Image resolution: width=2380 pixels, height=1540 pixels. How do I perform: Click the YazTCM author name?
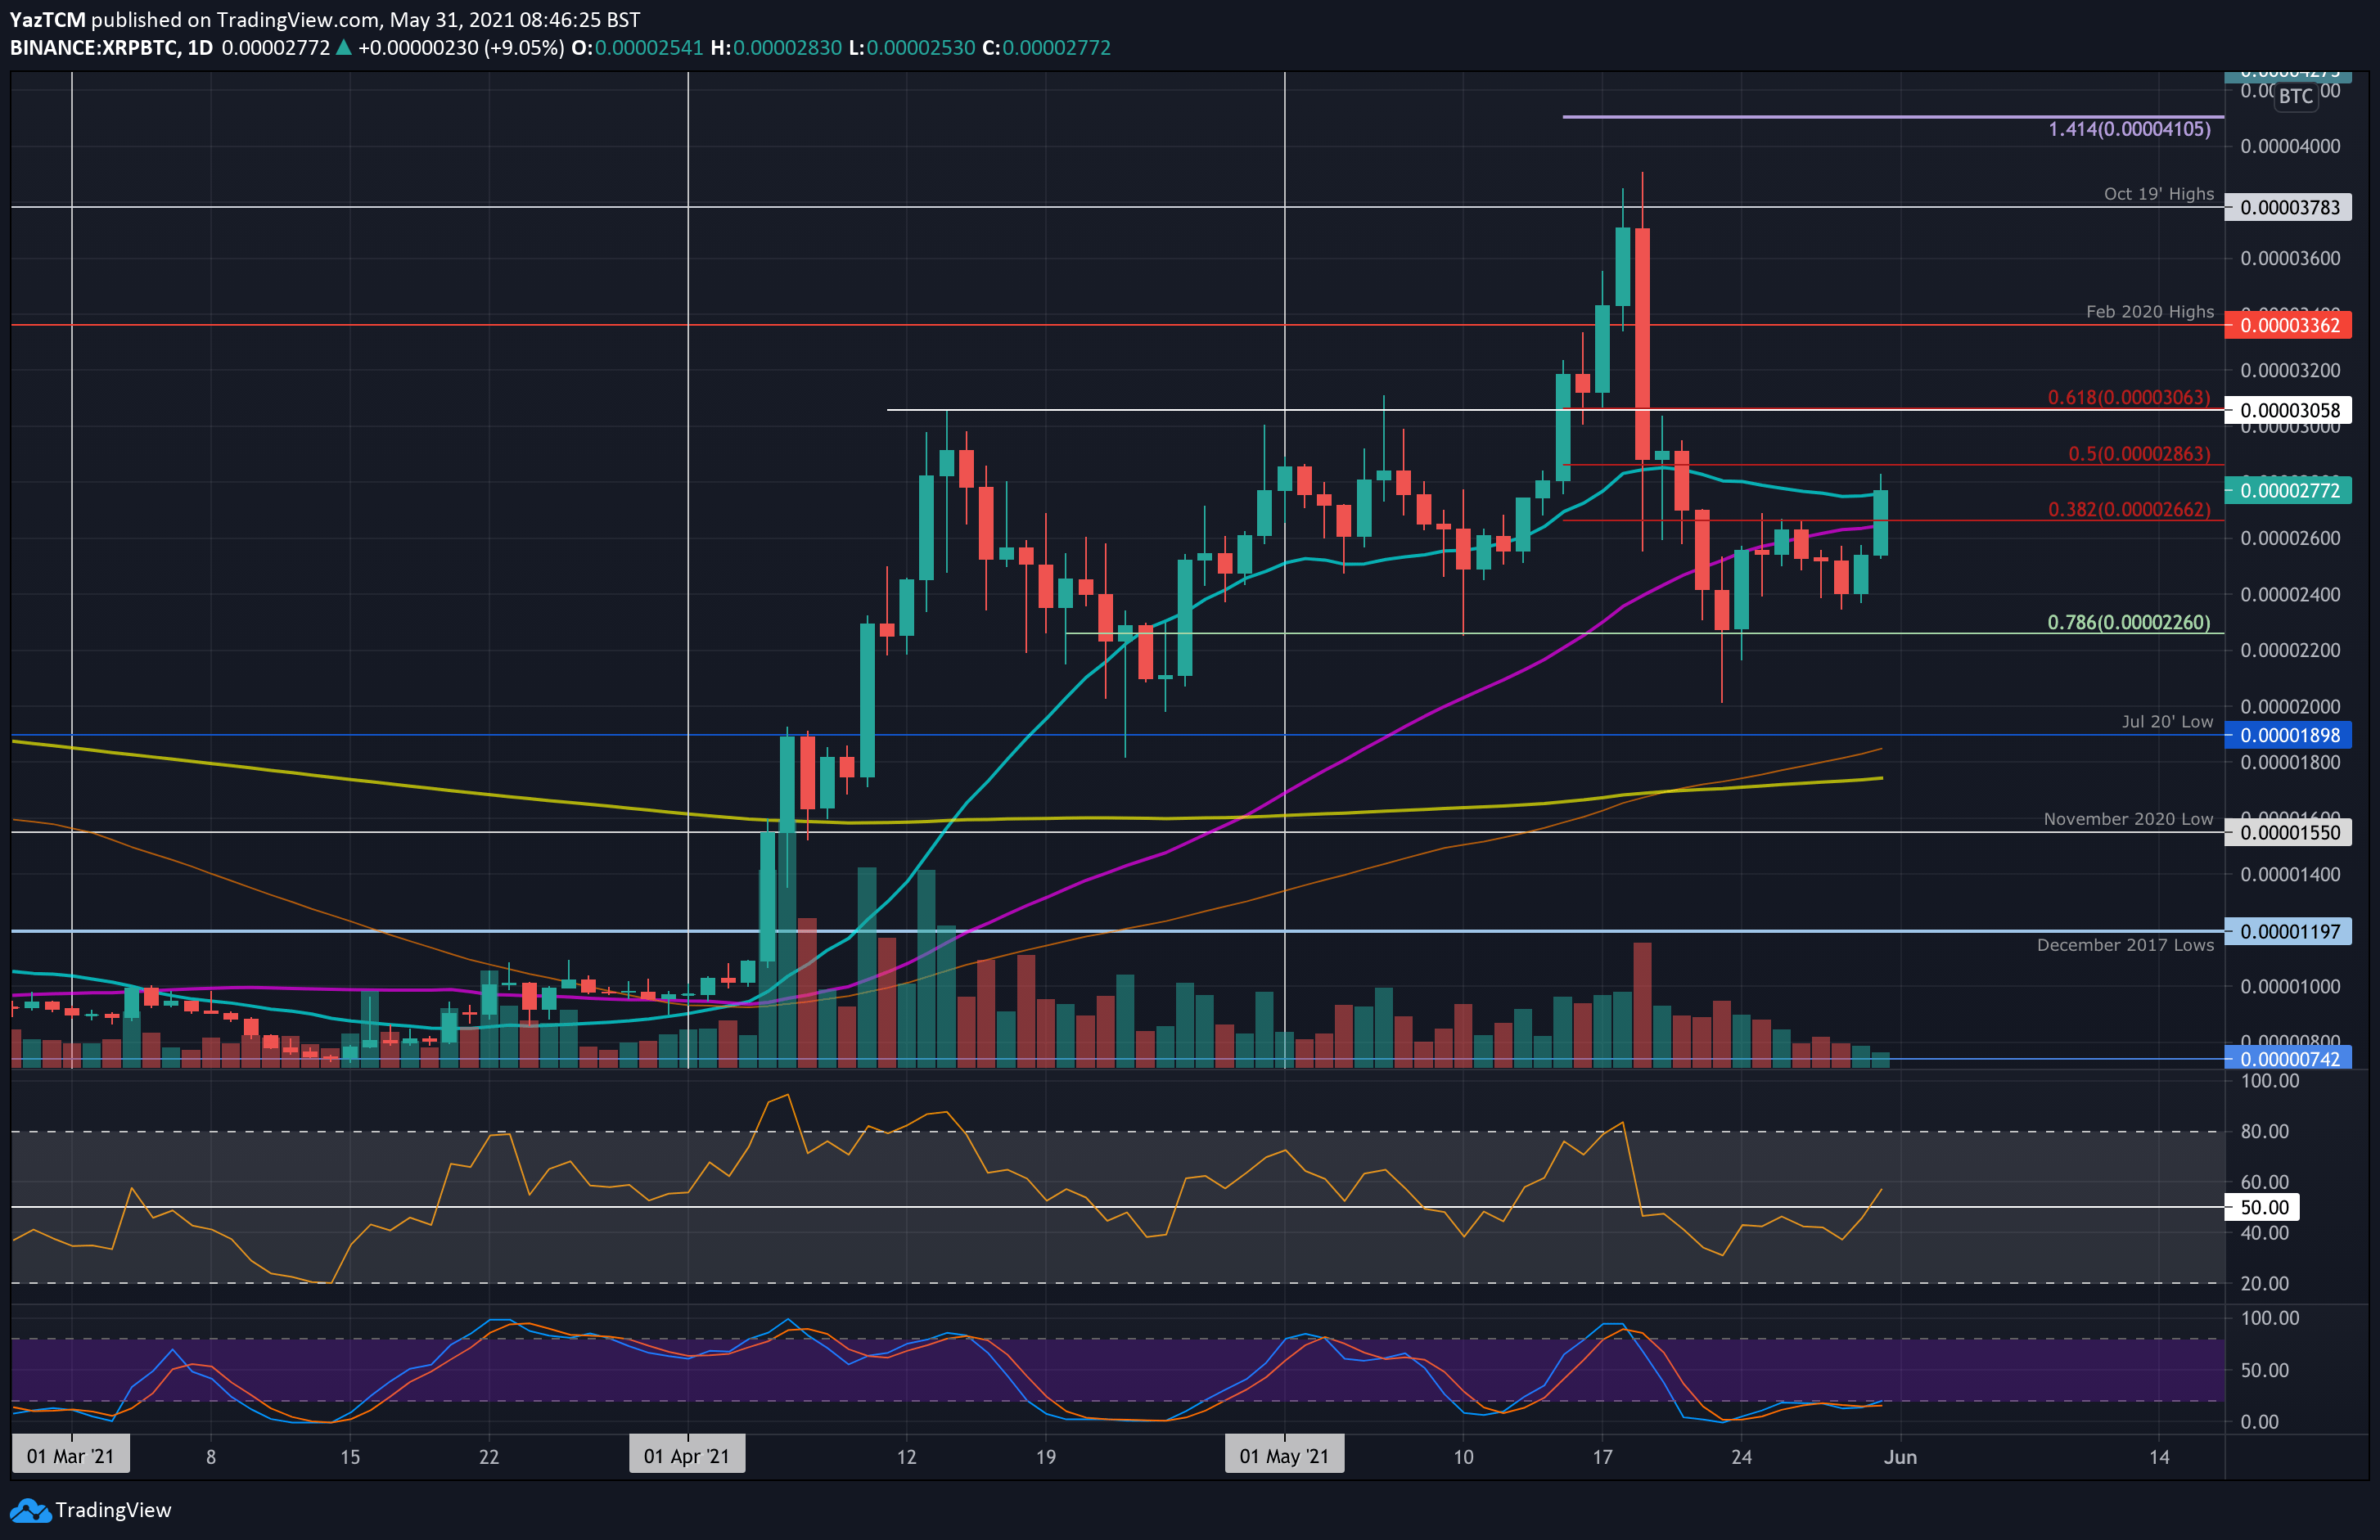(x=48, y=19)
